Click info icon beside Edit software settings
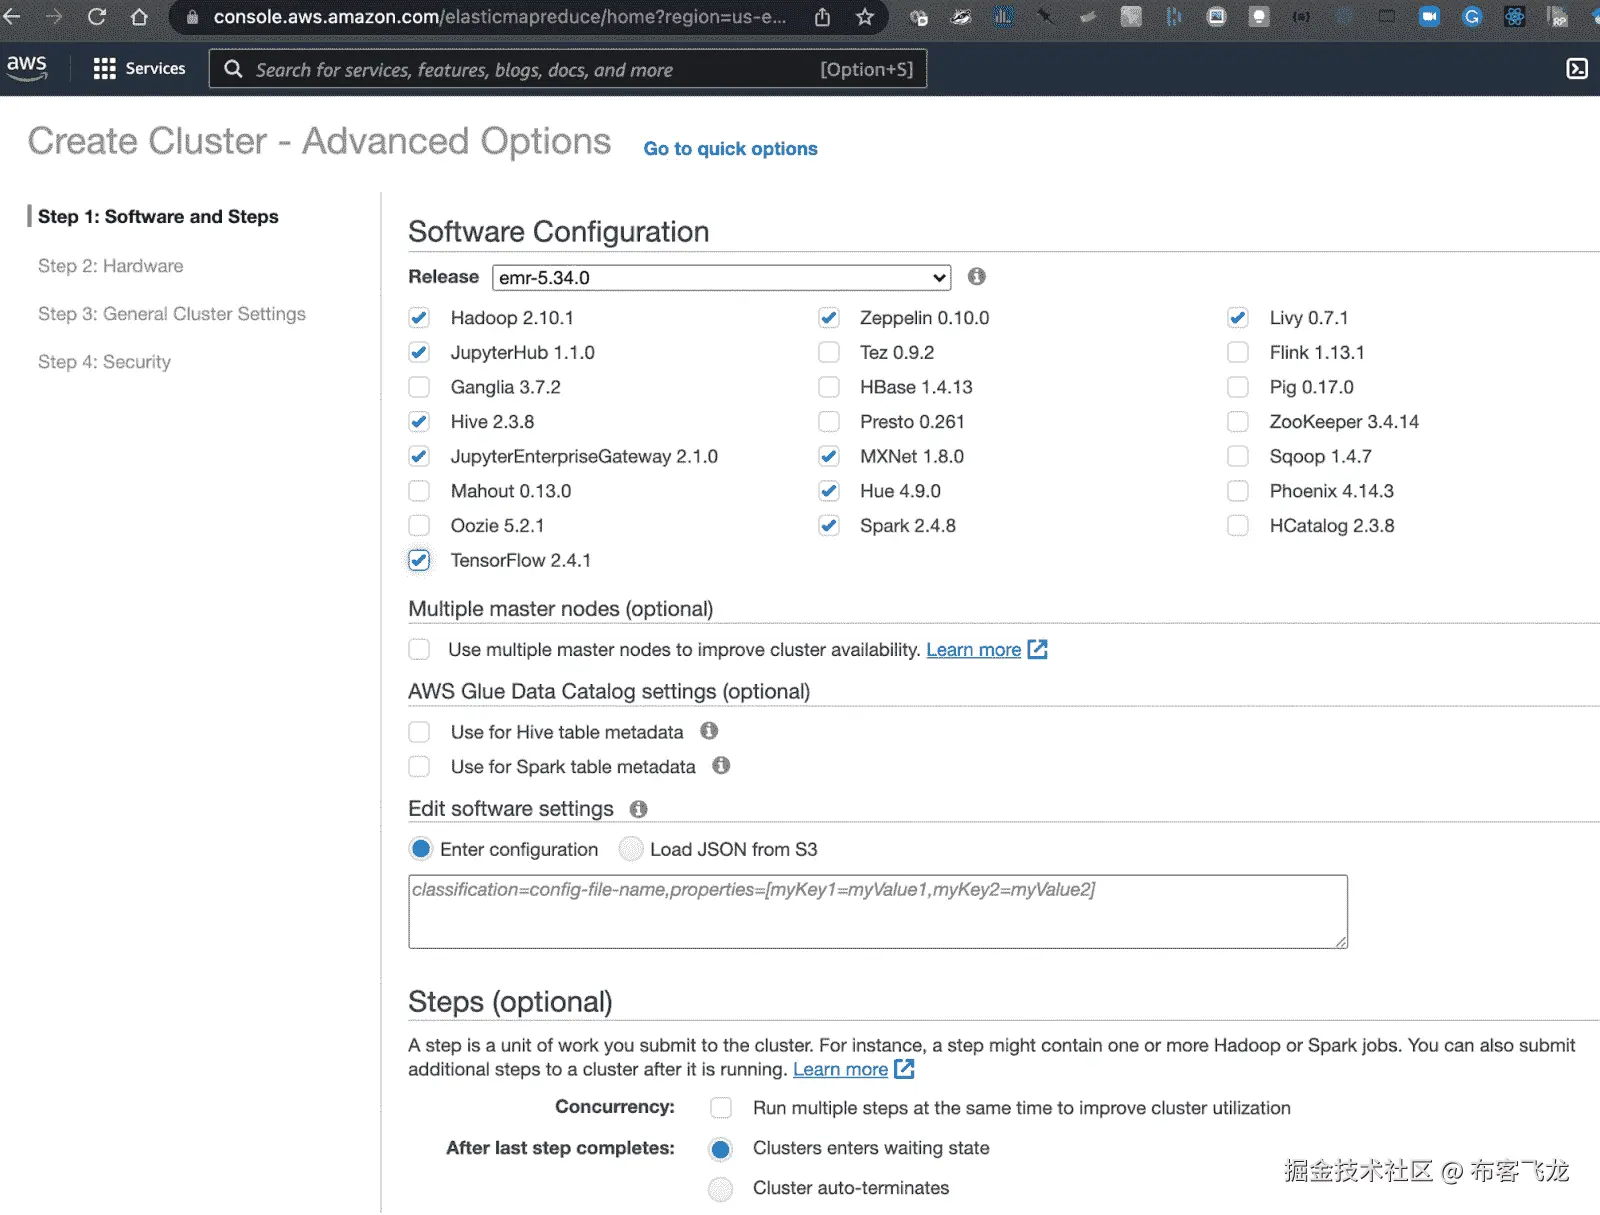Screen dimensions: 1600x1215 point(638,809)
